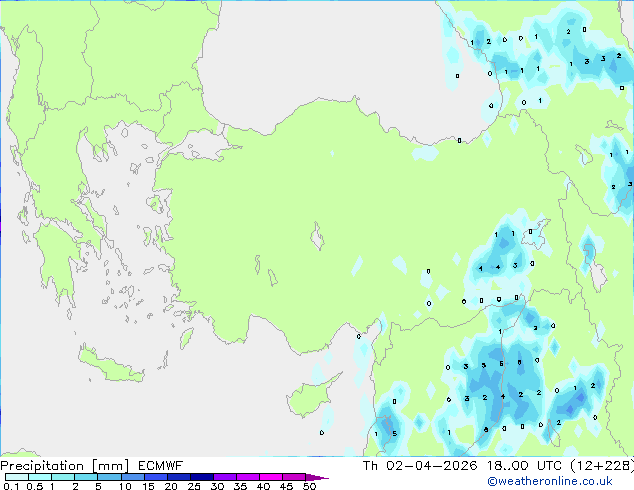Pick the royal blue 15–20 mm legend swatch
Image resolution: width=634 pixels, height=490 pixels.
[x=155, y=477]
